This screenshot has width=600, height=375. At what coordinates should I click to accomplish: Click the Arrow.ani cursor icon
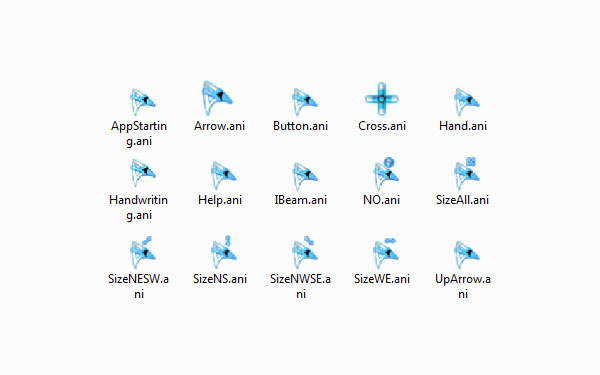[x=217, y=98]
